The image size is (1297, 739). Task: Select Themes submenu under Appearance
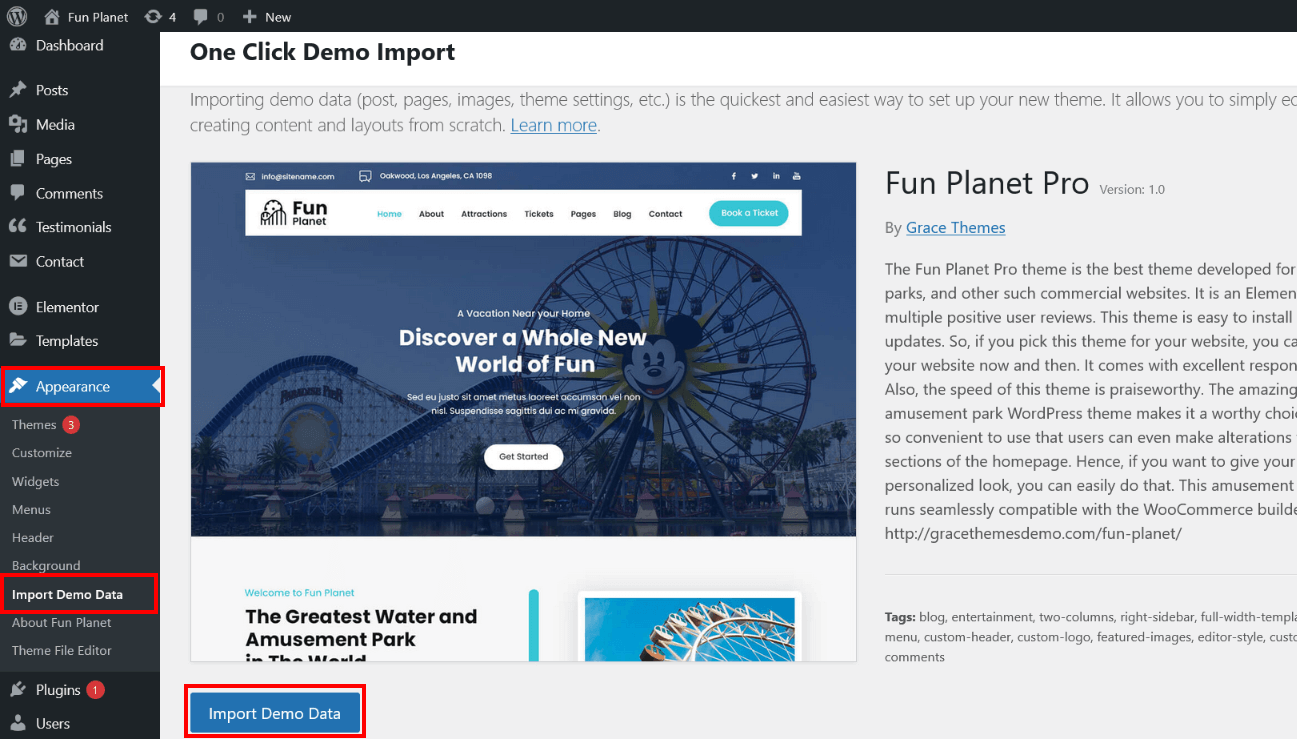tap(34, 425)
